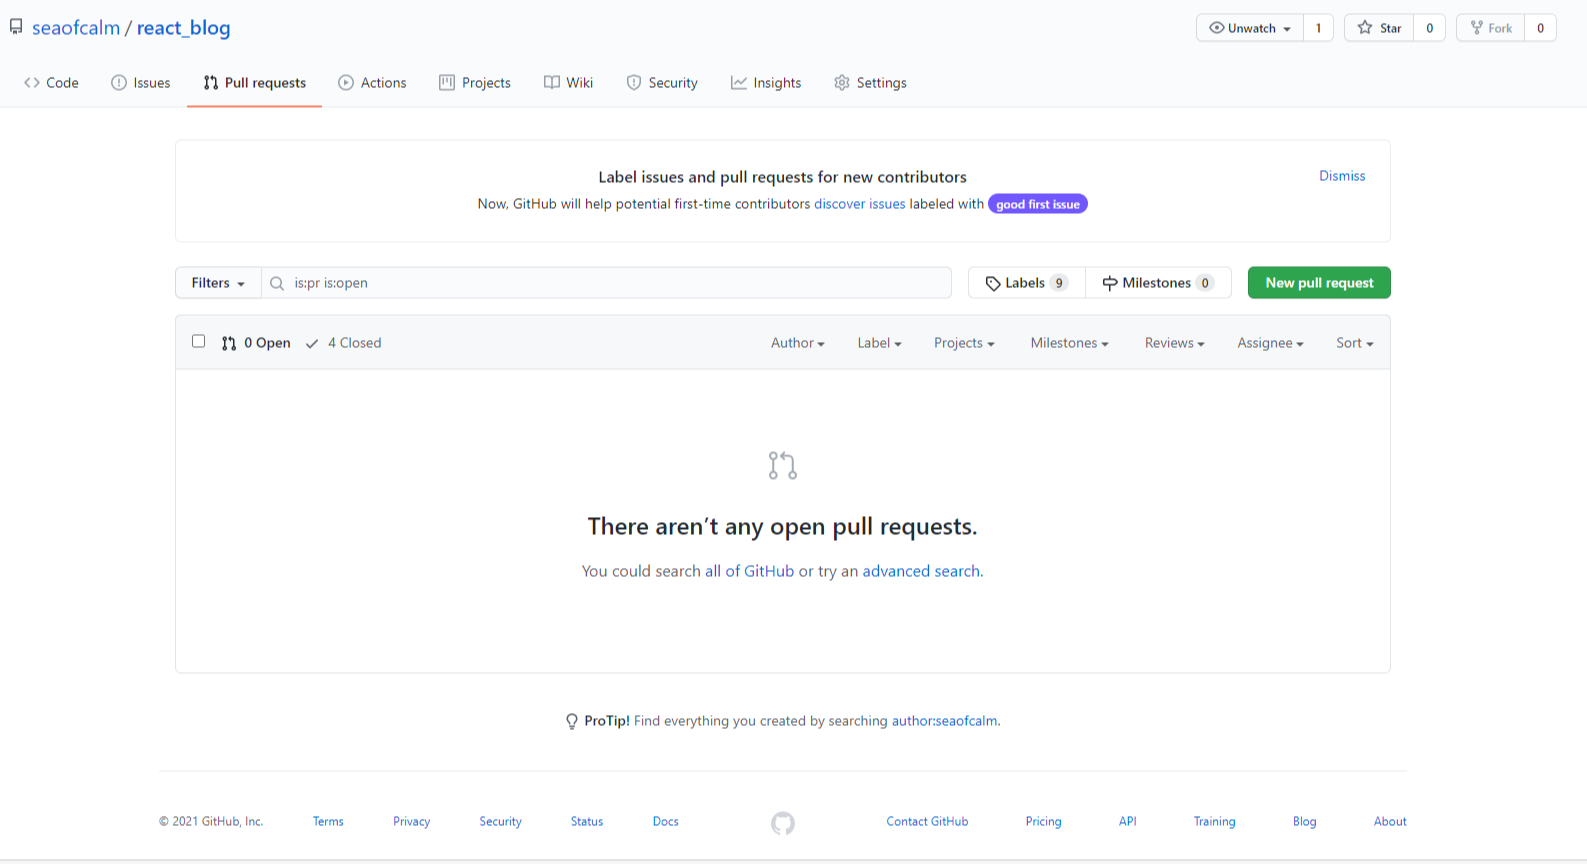Click the New pull request button
The image size is (1587, 864).
[x=1319, y=283]
